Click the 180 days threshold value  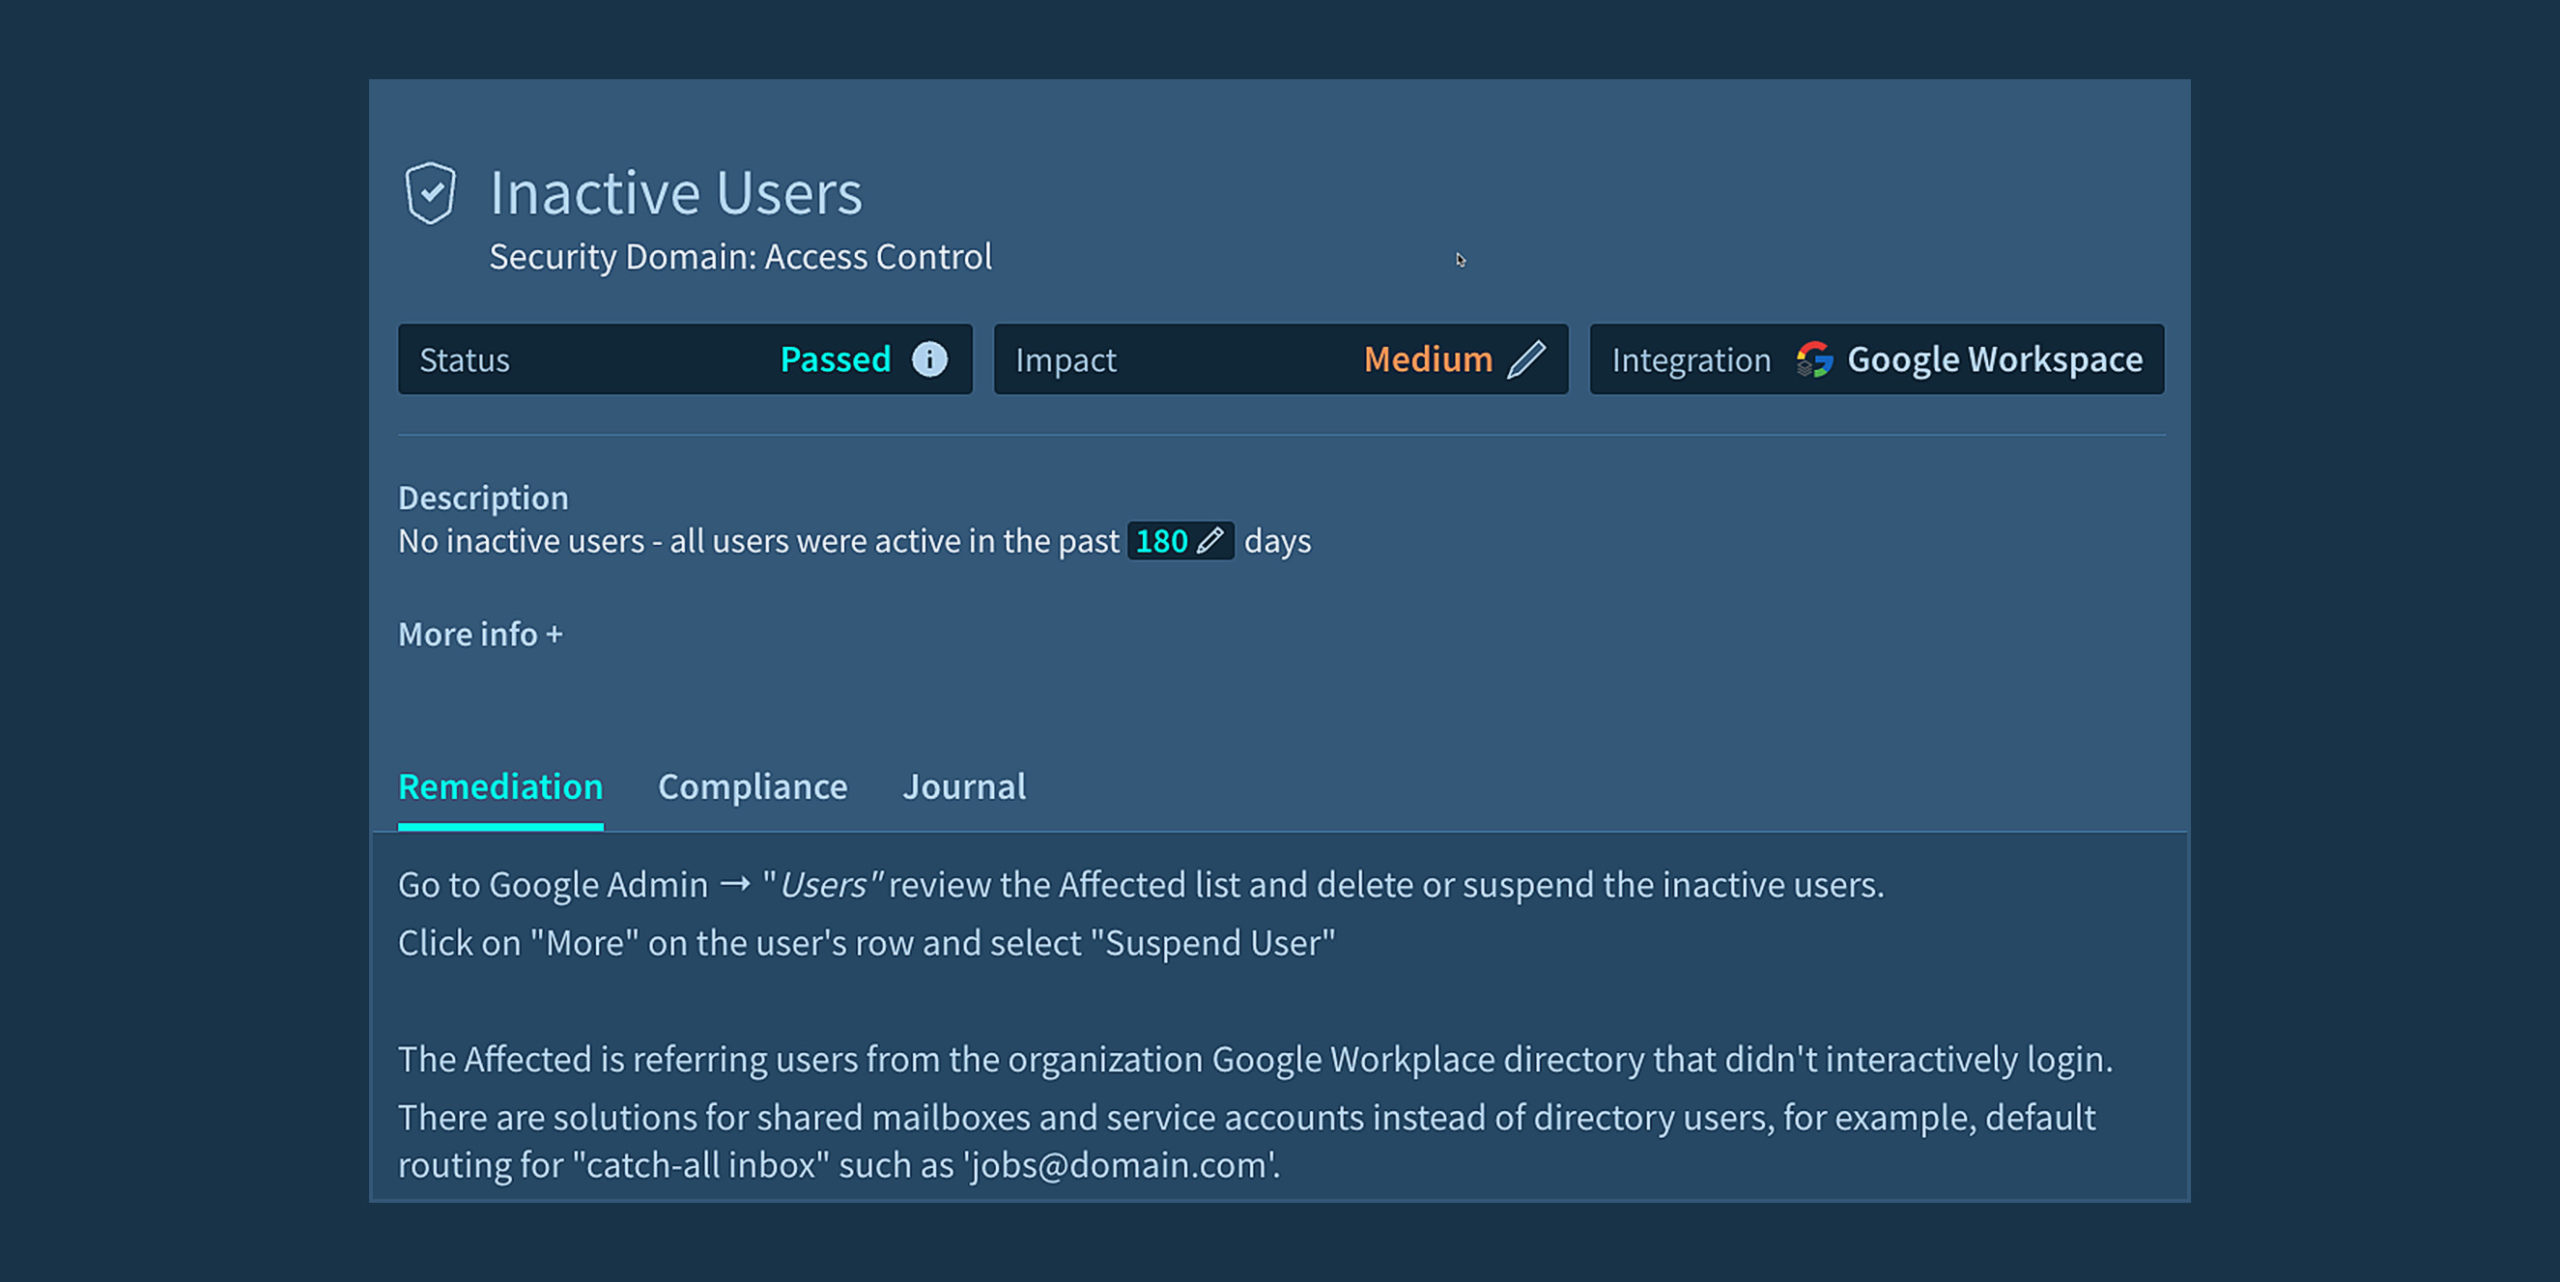tap(1161, 541)
